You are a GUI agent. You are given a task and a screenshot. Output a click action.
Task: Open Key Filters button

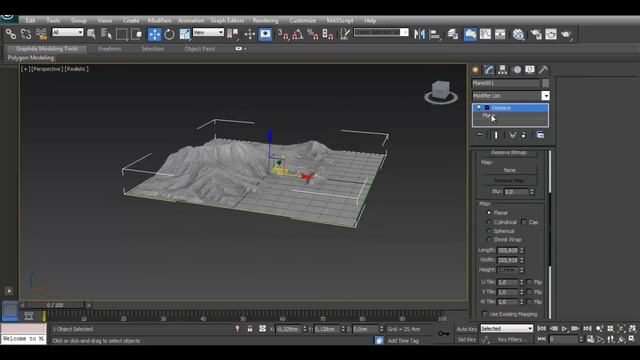point(512,340)
